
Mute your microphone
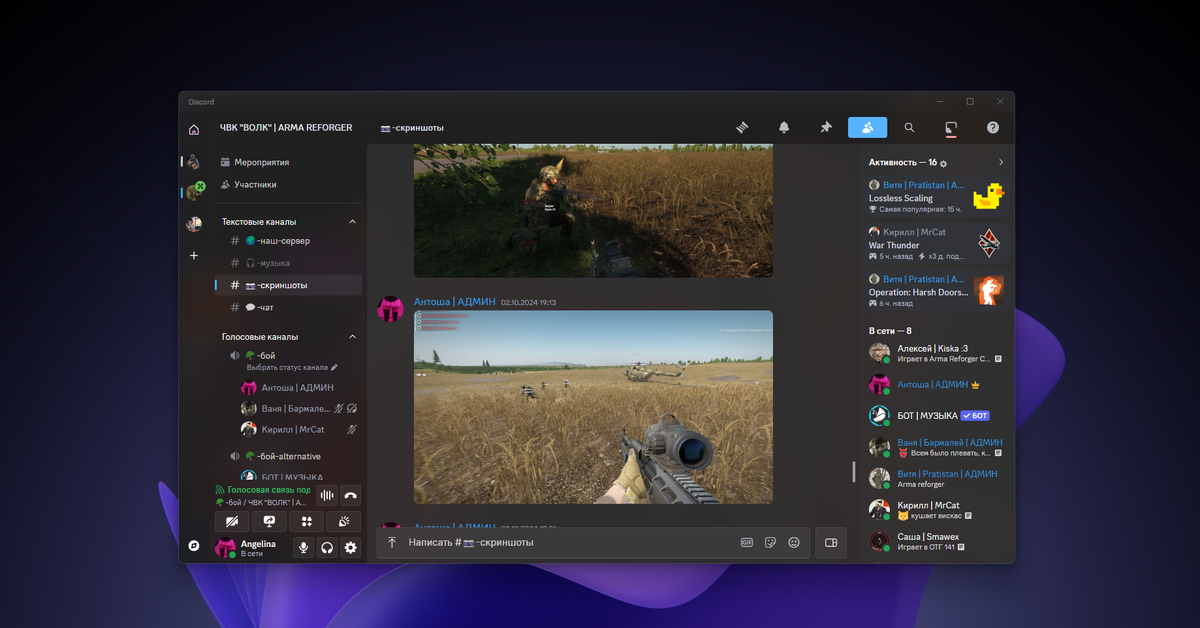coord(303,548)
